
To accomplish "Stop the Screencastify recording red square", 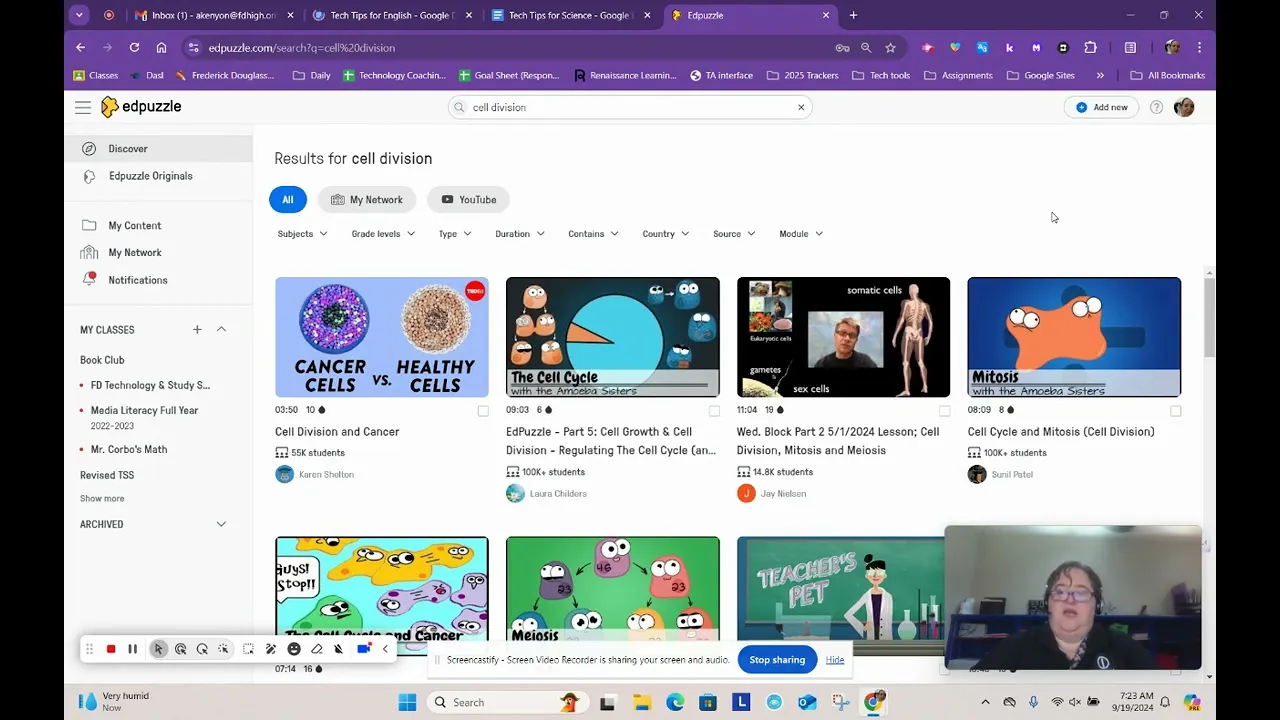I will (x=111, y=649).
